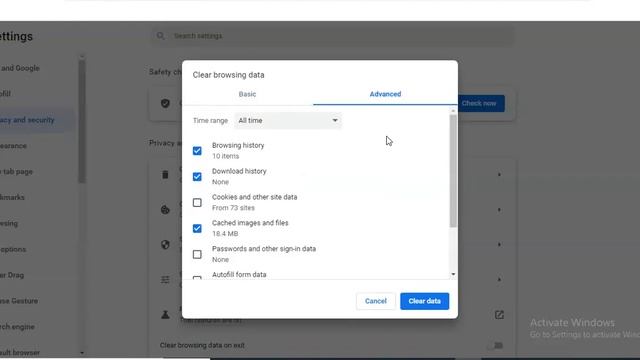Click the Cancel button
Image resolution: width=640 pixels, height=360 pixels.
click(x=376, y=301)
